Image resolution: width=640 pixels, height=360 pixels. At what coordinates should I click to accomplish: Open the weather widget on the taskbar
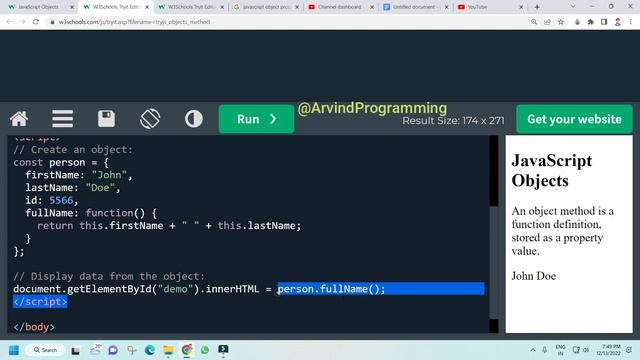[95, 350]
